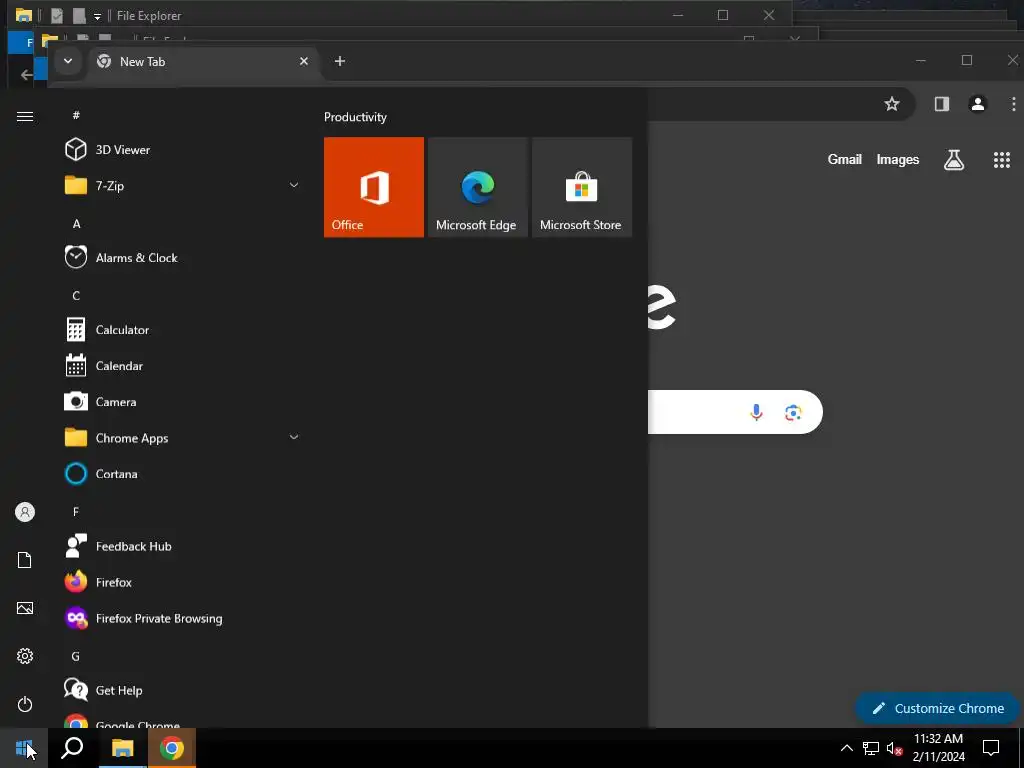Open Settings gear in Start sidebar
1024x768 pixels.
click(x=25, y=656)
